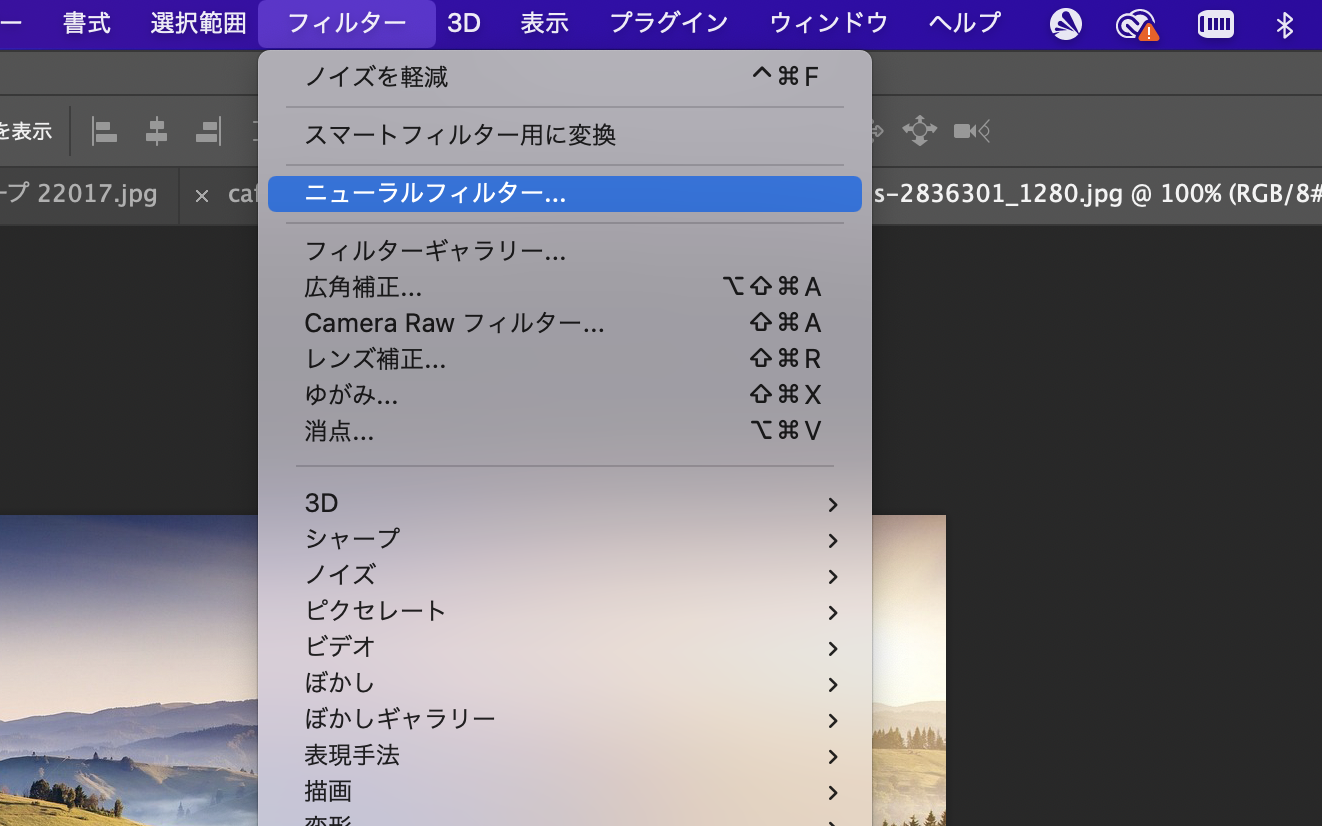Click the Avast icon in the menu bar

pyautogui.click(x=1064, y=24)
